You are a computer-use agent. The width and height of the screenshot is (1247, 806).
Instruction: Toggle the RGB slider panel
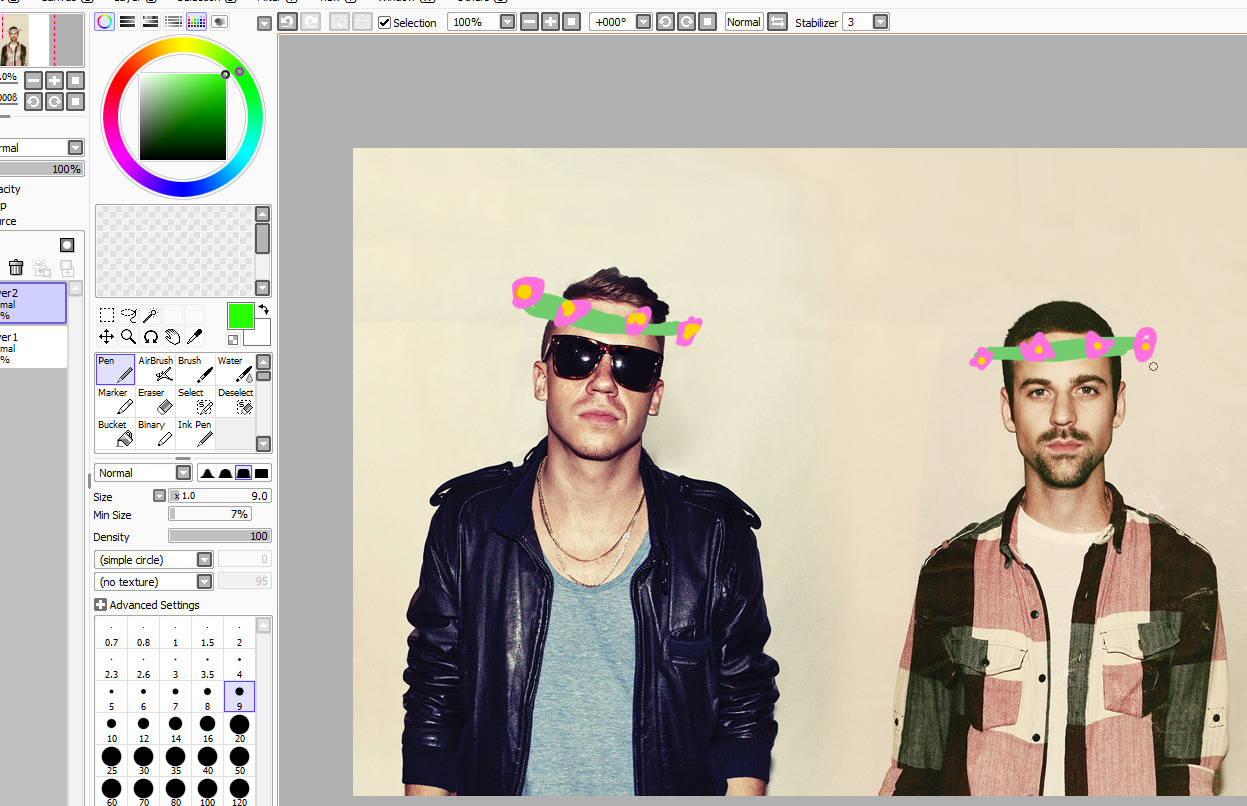tap(128, 21)
